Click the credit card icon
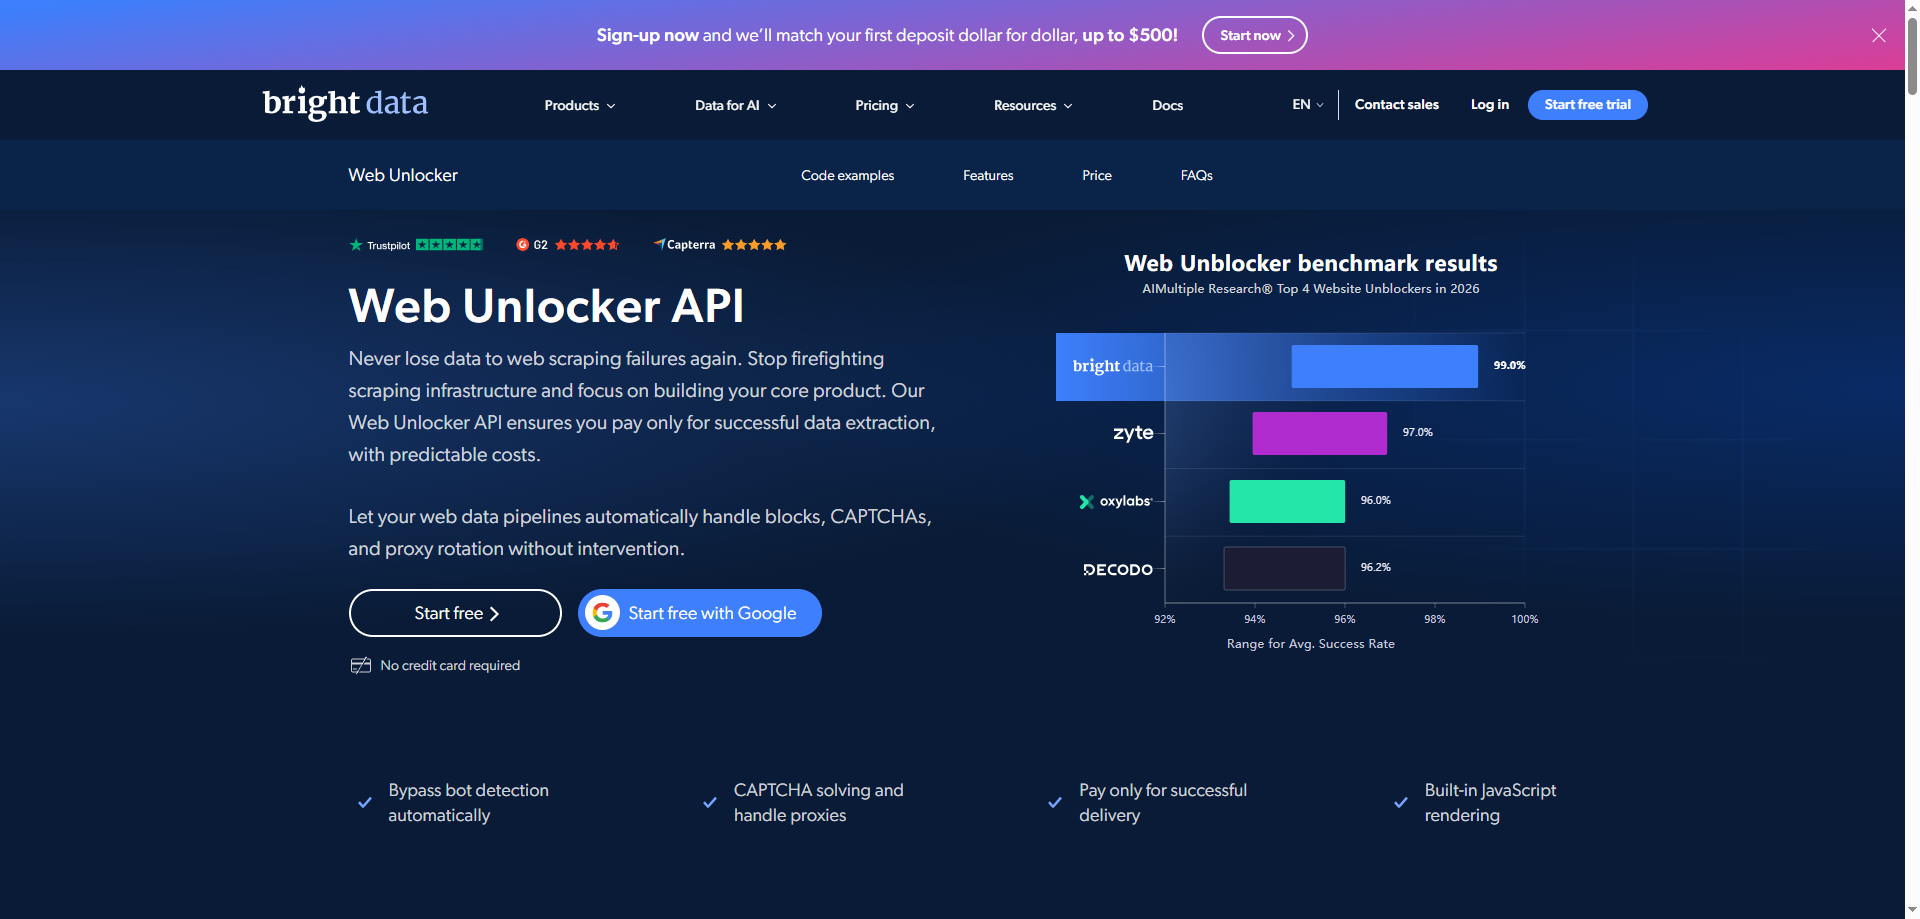The height and width of the screenshot is (919, 1920). point(361,666)
